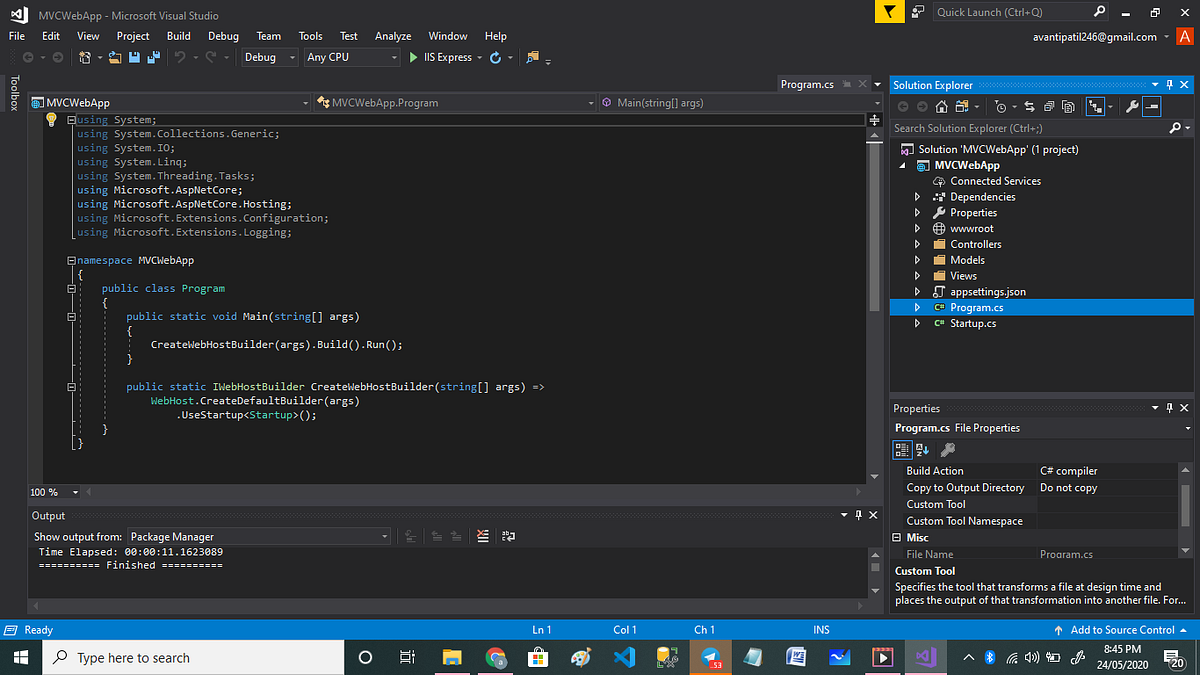Toggle Word Wrap in the Output window
The width and height of the screenshot is (1200, 675).
click(x=508, y=536)
